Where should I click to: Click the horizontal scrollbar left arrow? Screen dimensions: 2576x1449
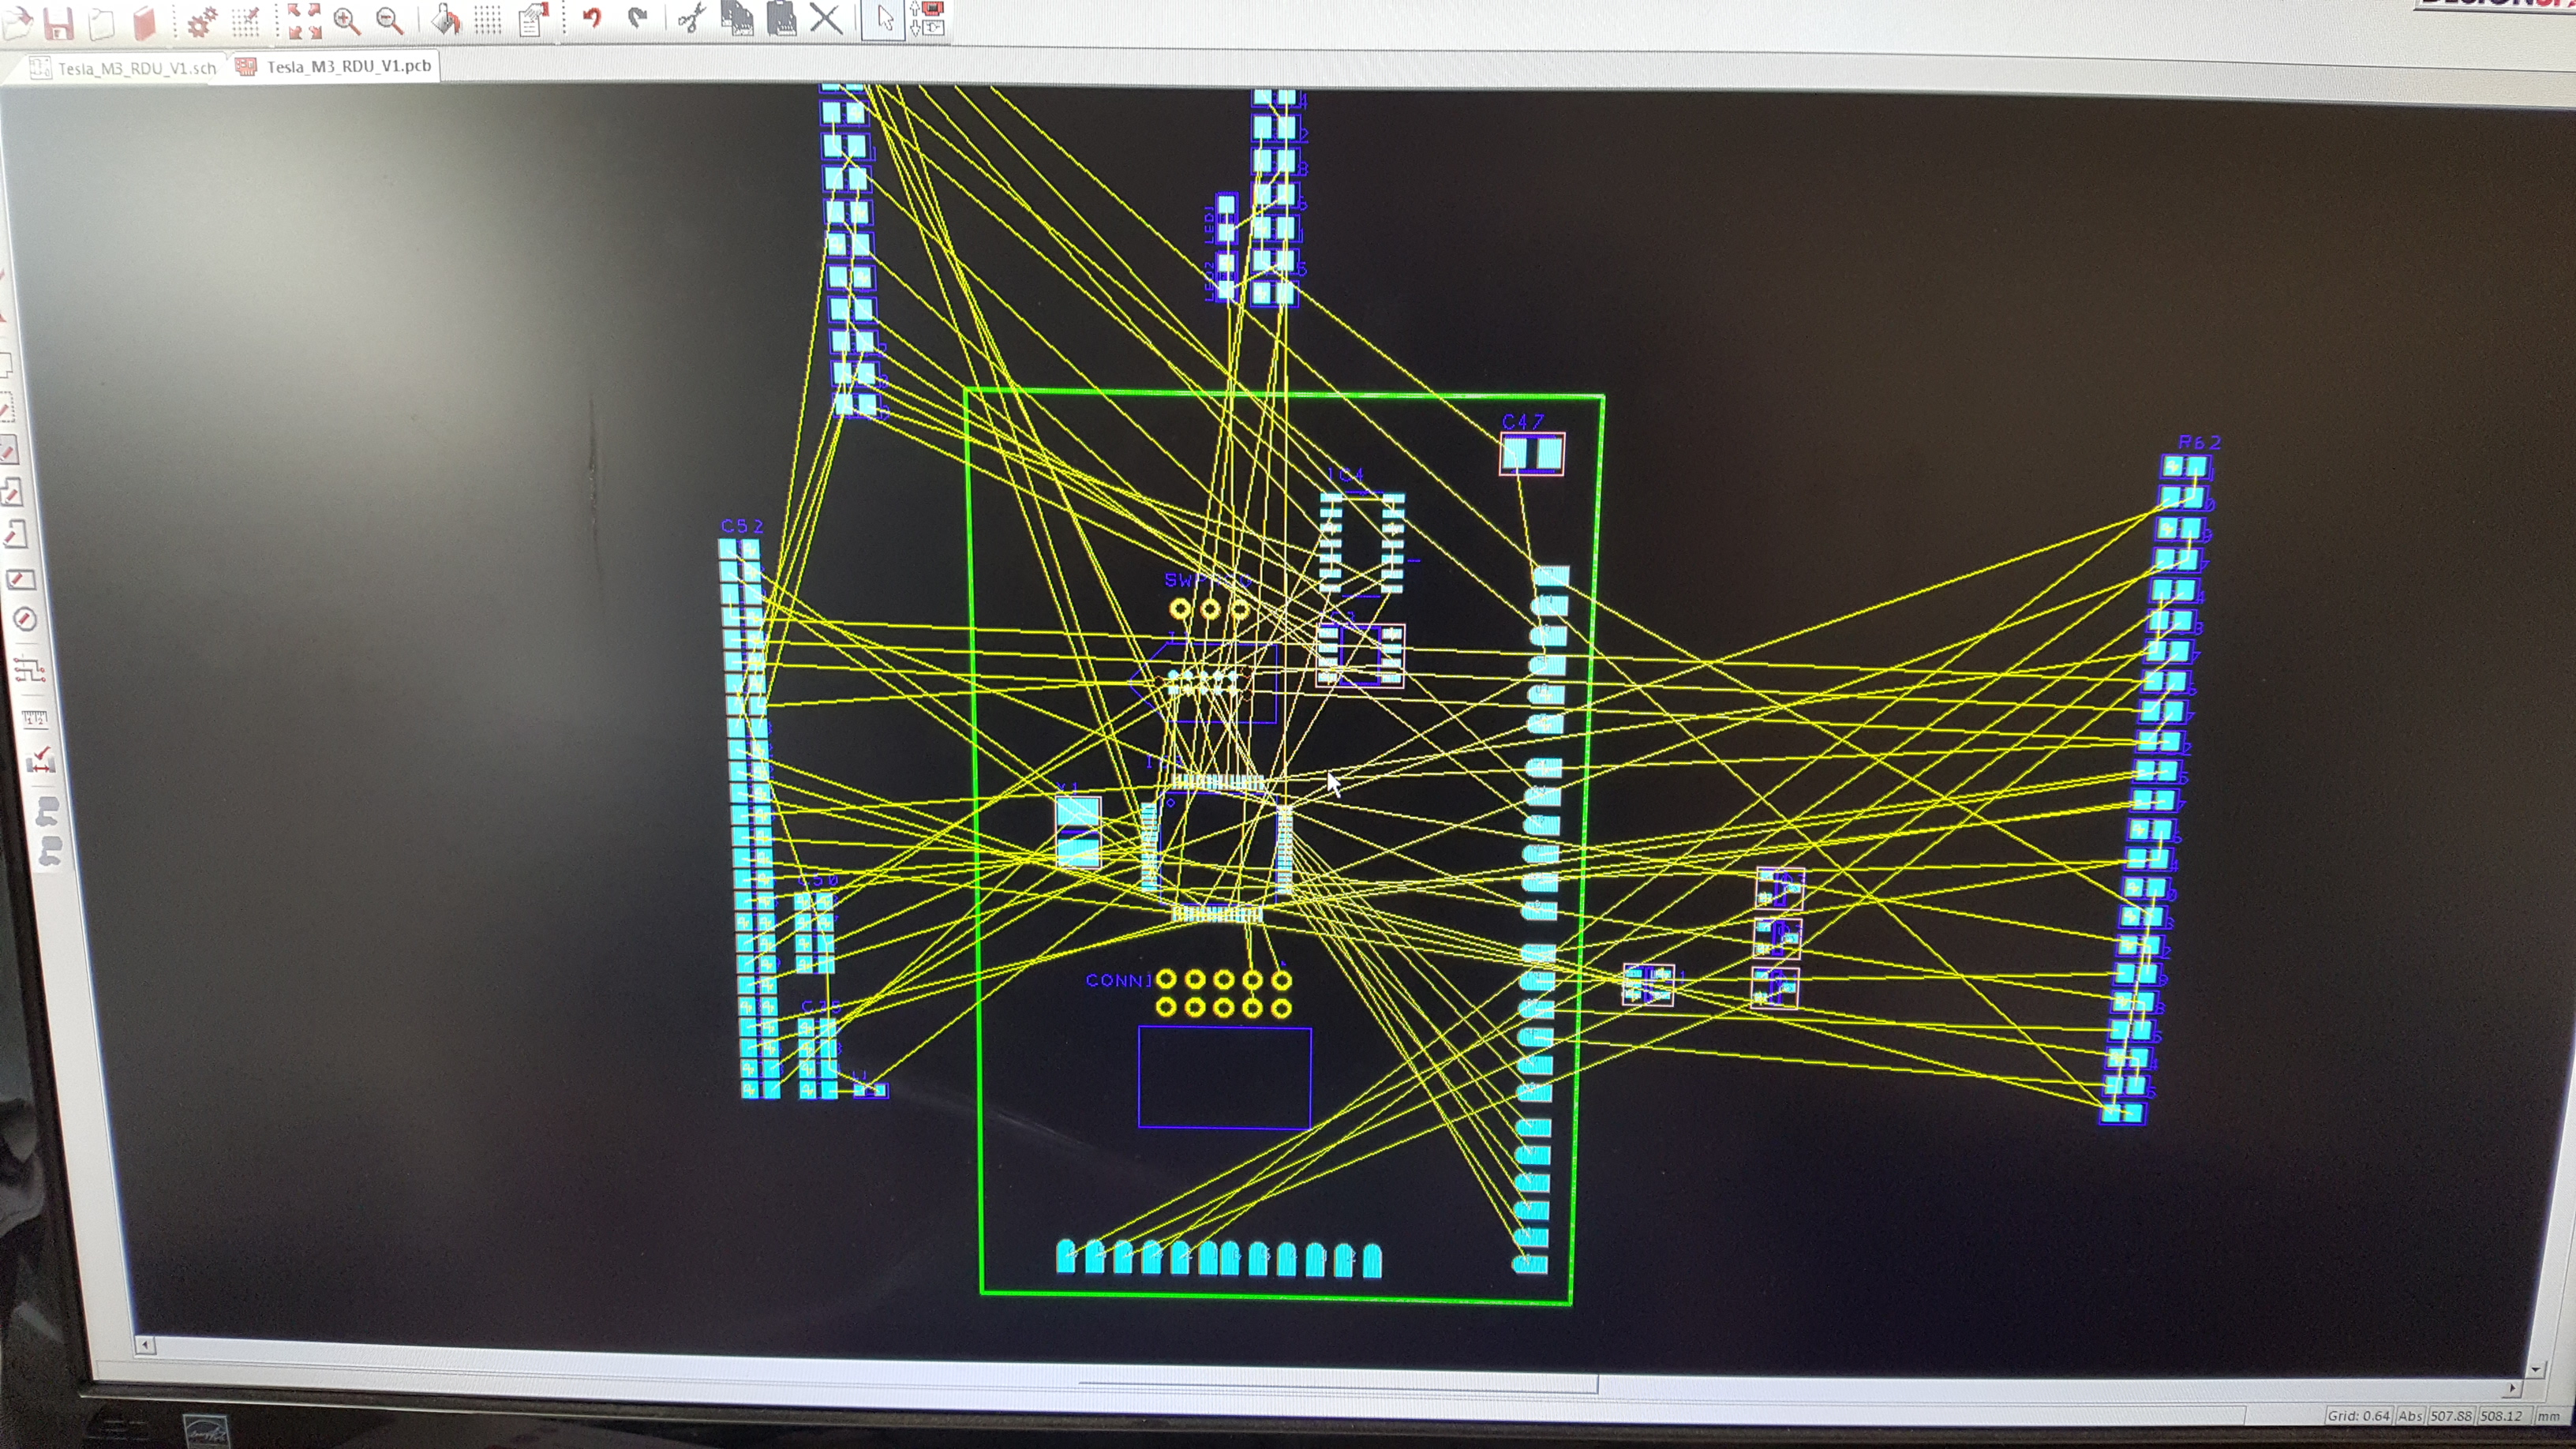coord(145,1345)
